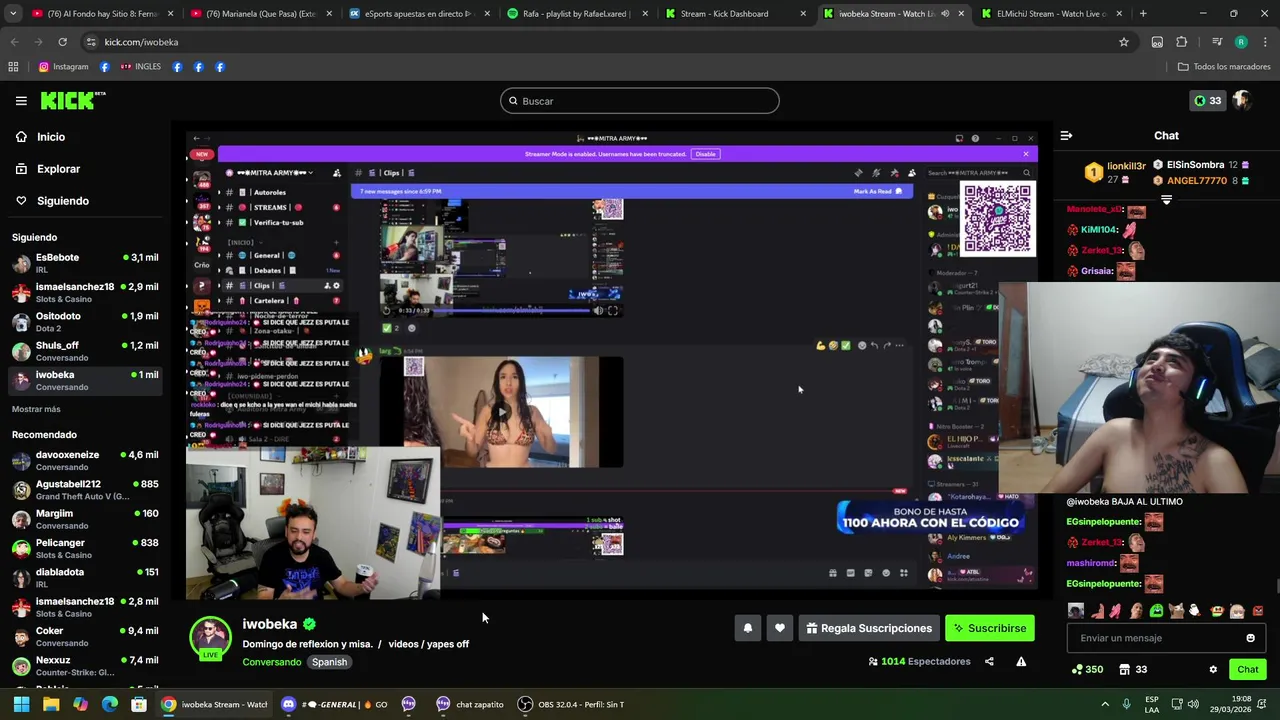Screen dimensions: 1280x720
Task: Insert the green crying blob emote
Action: pyautogui.click(x=1157, y=610)
